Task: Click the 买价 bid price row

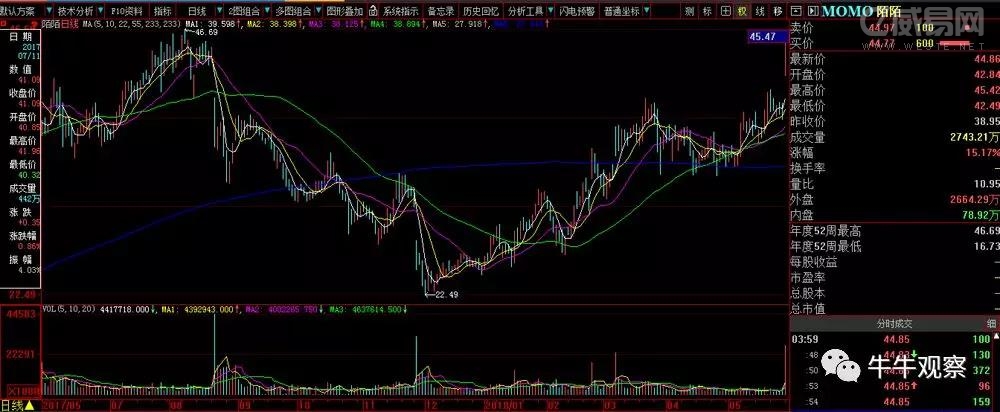Action: point(895,44)
